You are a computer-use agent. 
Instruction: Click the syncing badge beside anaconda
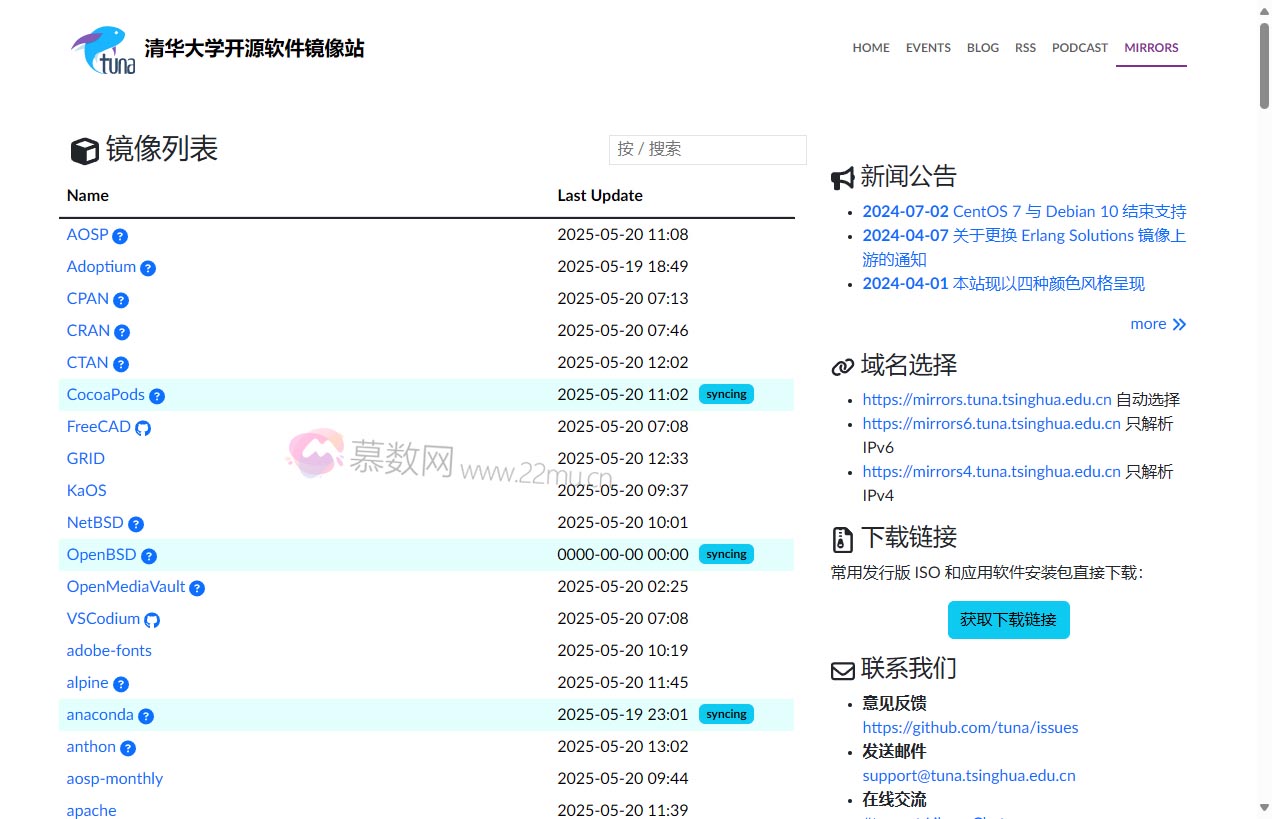726,714
